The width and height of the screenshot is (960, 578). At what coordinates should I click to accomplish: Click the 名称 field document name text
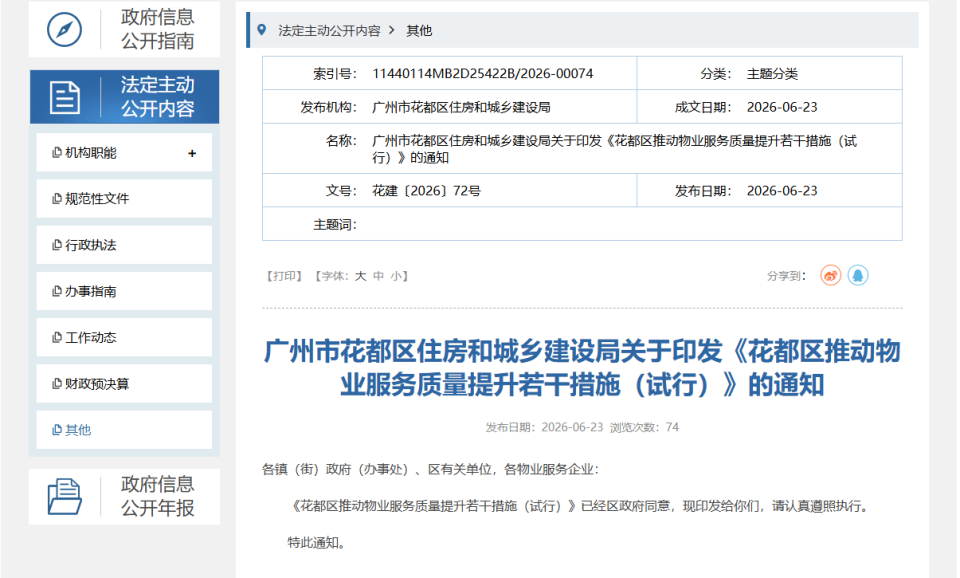click(x=614, y=149)
